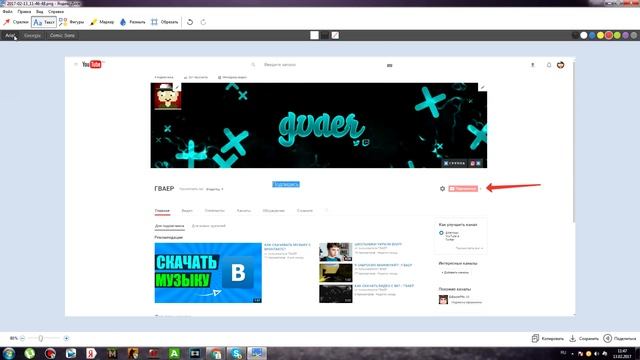Select white text background style
640x360 pixels.
point(314,36)
